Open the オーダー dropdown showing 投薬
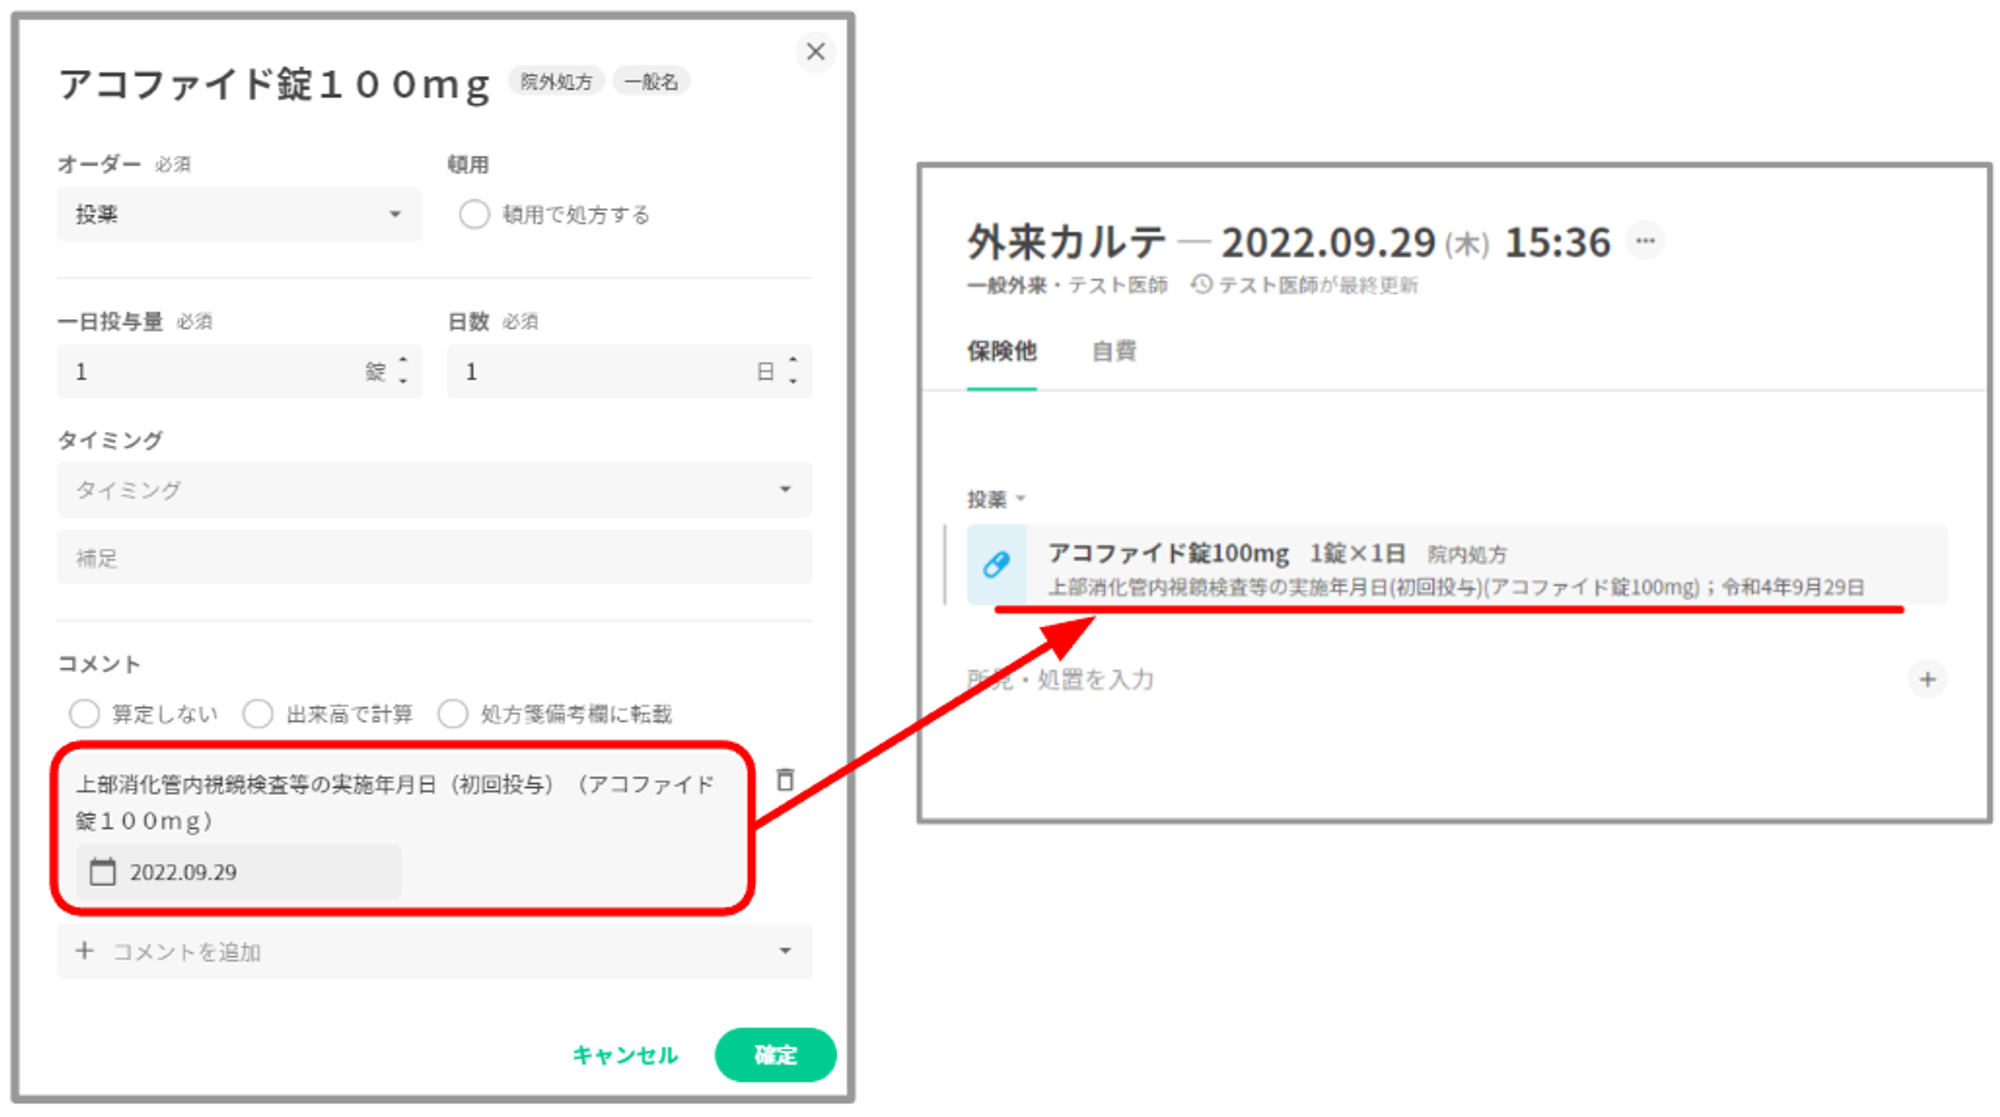This screenshot has height=1117, width=2000. pos(239,215)
